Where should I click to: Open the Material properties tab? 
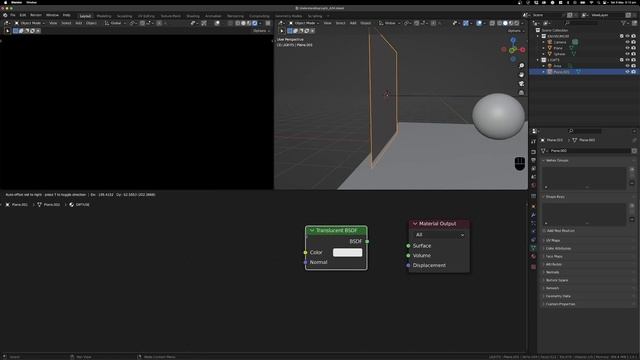[x=533, y=256]
